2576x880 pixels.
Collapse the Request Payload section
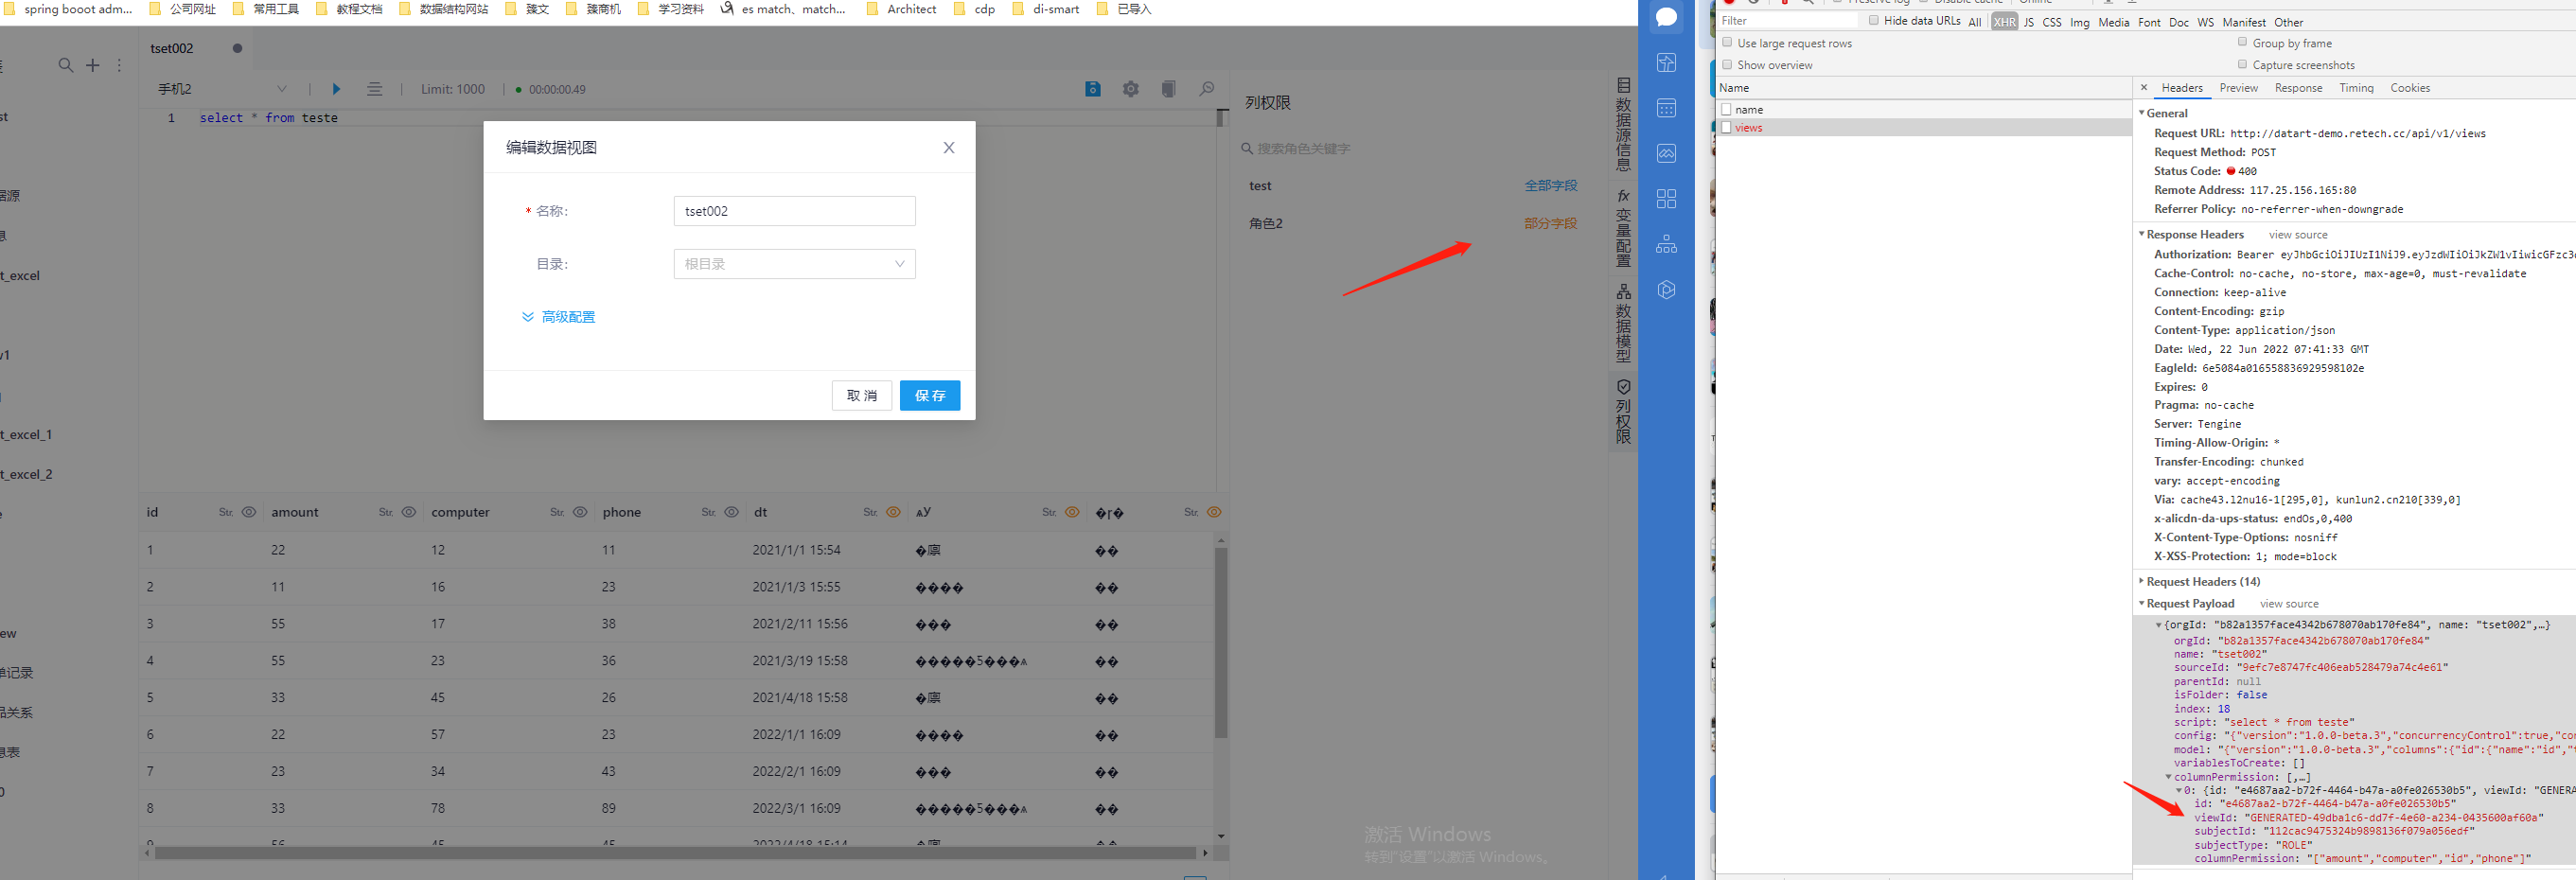(x=2141, y=603)
